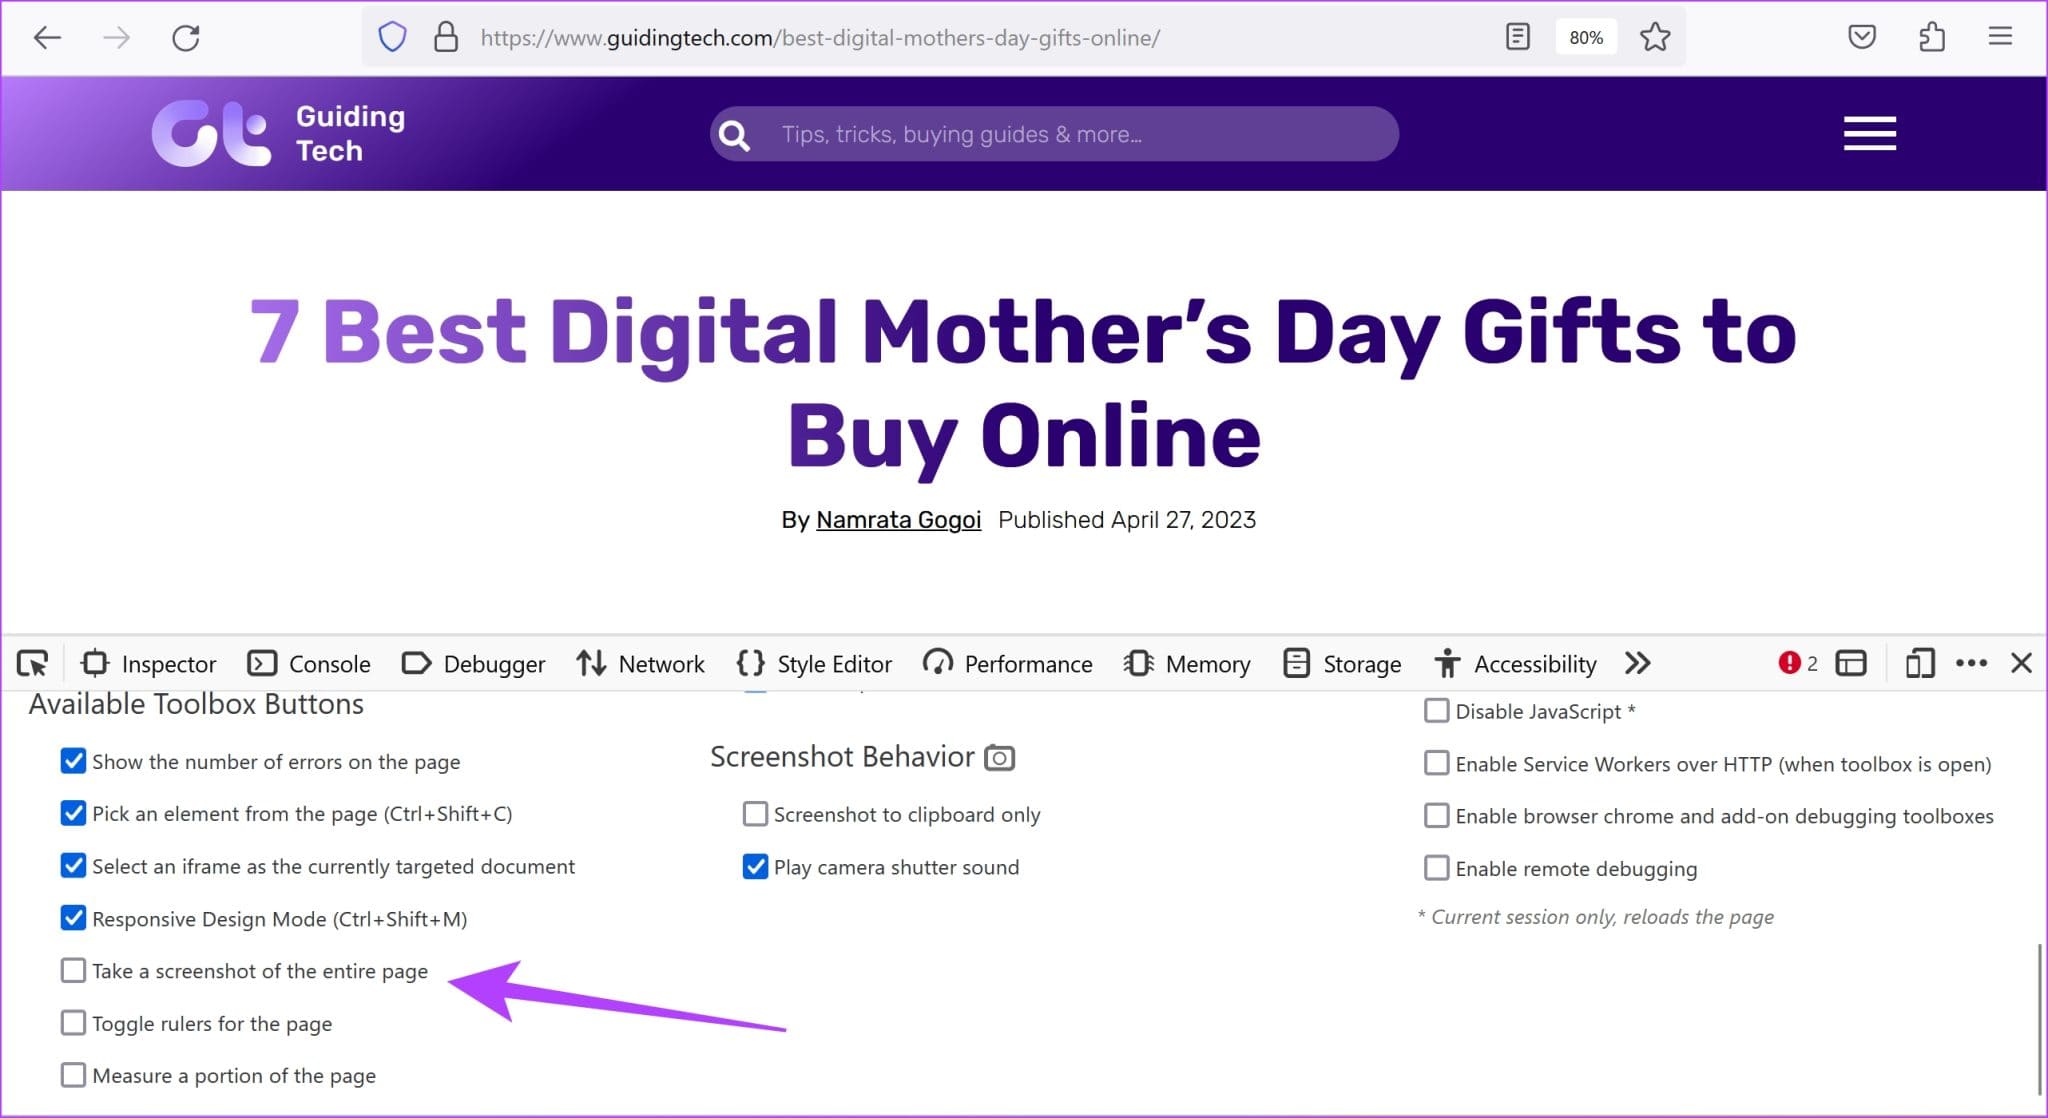Enable Screenshot to clipboard only
The width and height of the screenshot is (2048, 1118).
tap(756, 814)
